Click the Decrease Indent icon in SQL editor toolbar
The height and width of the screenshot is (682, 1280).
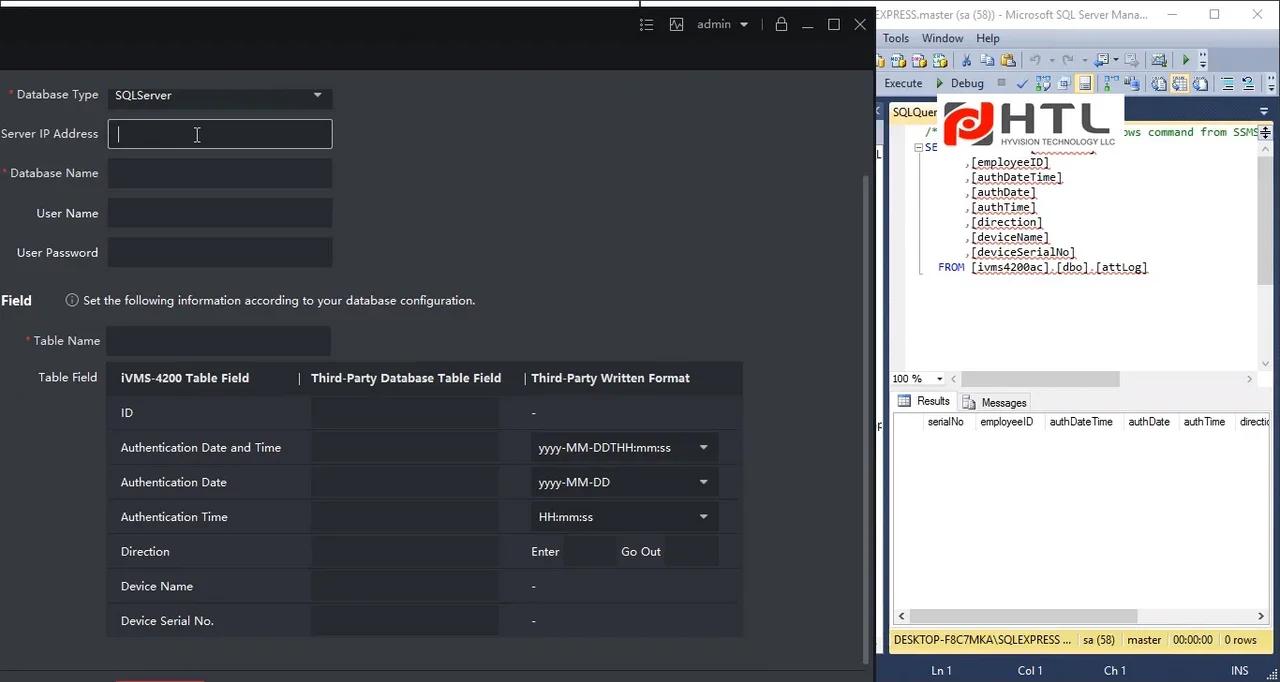1250,83
